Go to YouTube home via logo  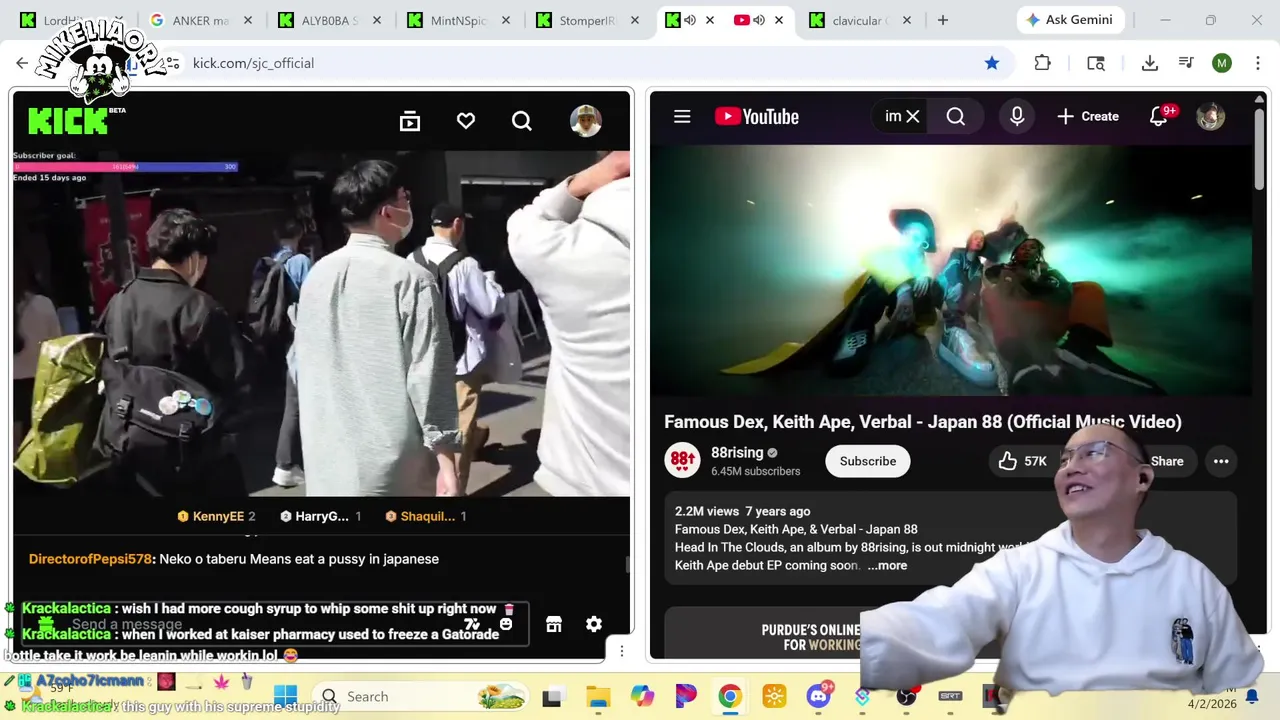[x=757, y=116]
